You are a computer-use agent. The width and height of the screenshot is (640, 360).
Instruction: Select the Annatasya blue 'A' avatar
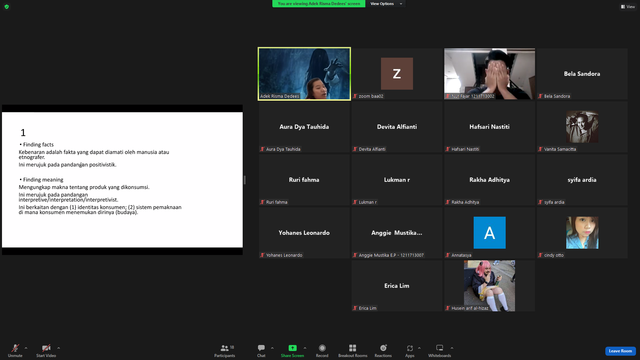tap(489, 233)
